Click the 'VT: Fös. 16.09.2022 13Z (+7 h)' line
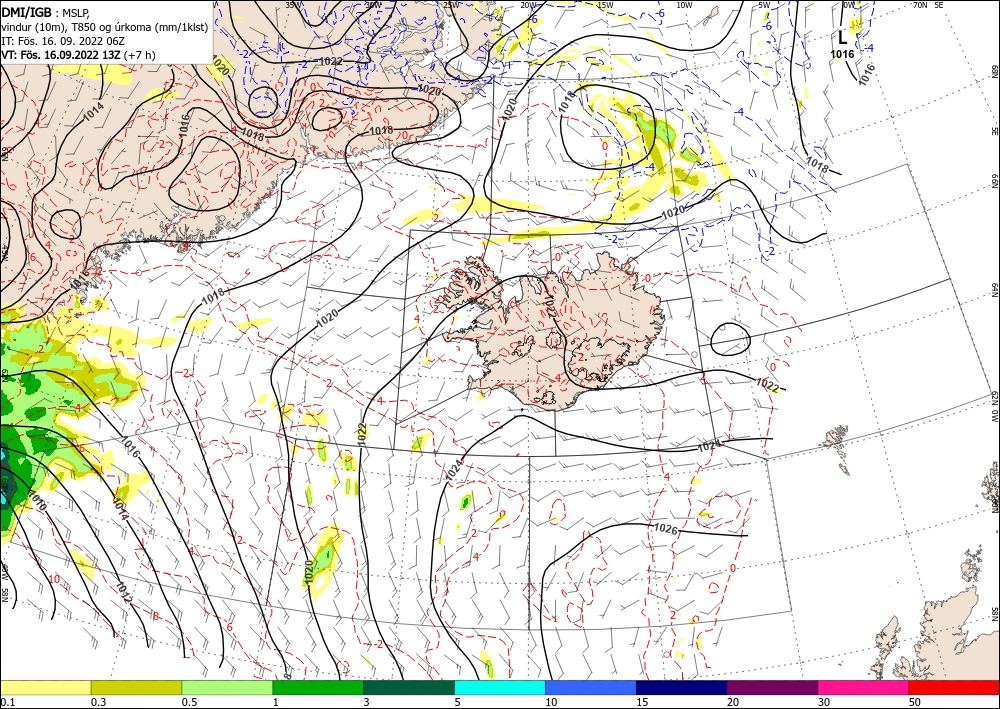1000x709 pixels. point(78,55)
